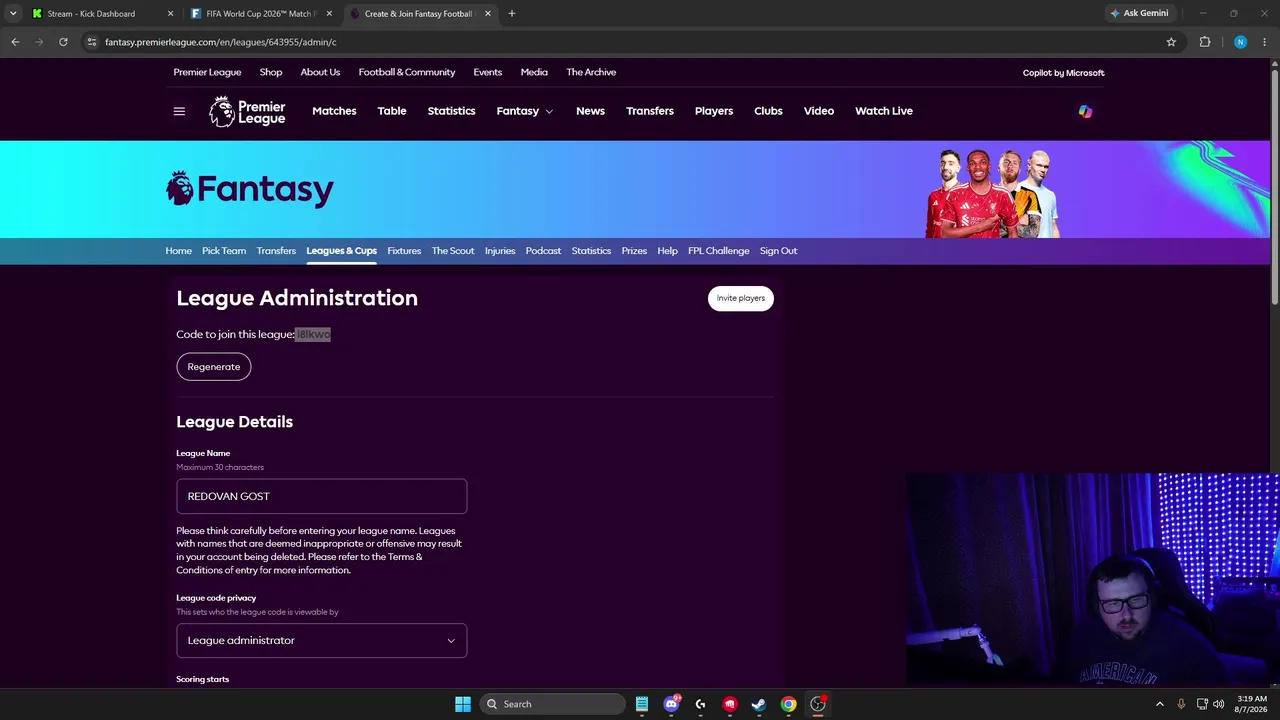Screen dimensions: 1280x720
Task: Click Ask Gemini in the browser title bar
Action: [1139, 14]
